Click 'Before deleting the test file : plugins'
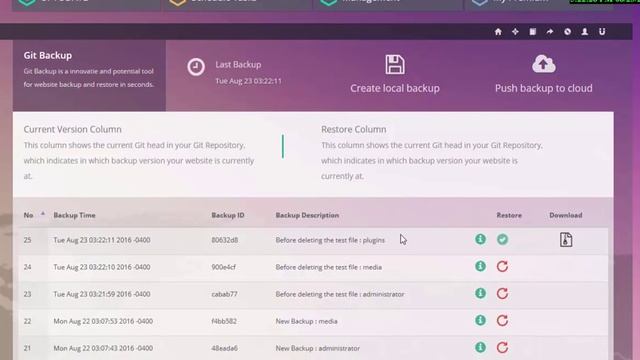Image resolution: width=640 pixels, height=360 pixels. pyautogui.click(x=330, y=240)
